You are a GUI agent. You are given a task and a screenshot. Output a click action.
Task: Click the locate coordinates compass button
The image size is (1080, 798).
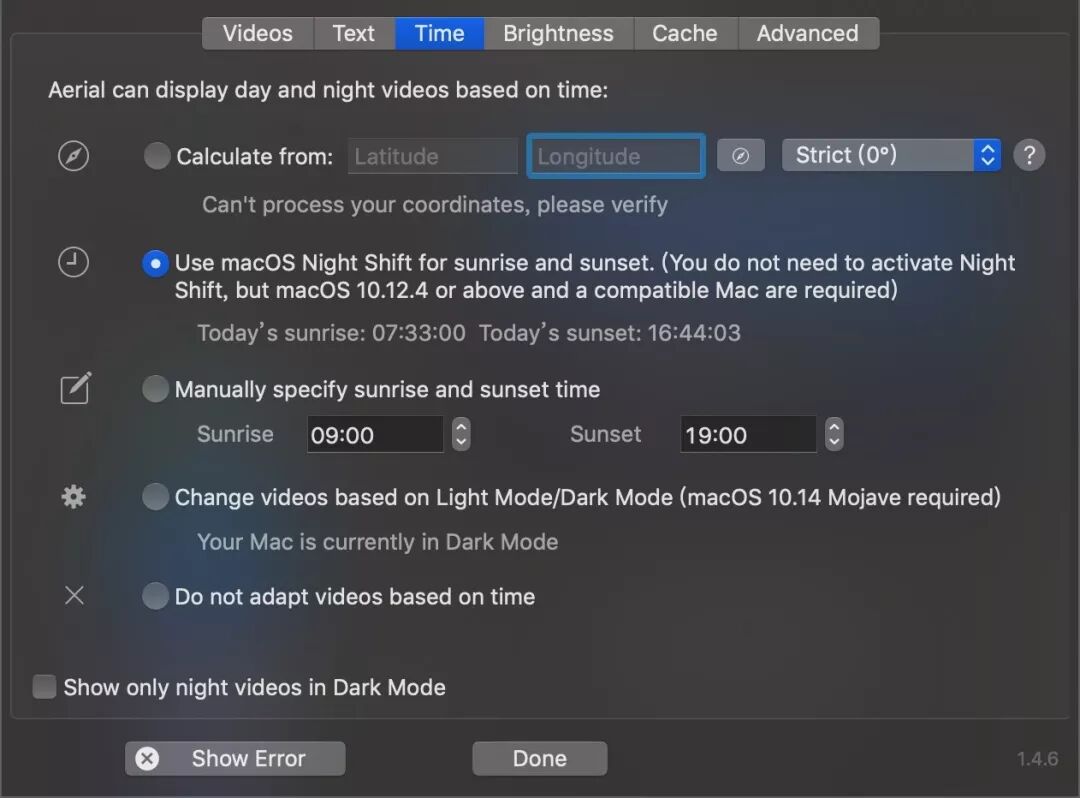click(x=740, y=156)
